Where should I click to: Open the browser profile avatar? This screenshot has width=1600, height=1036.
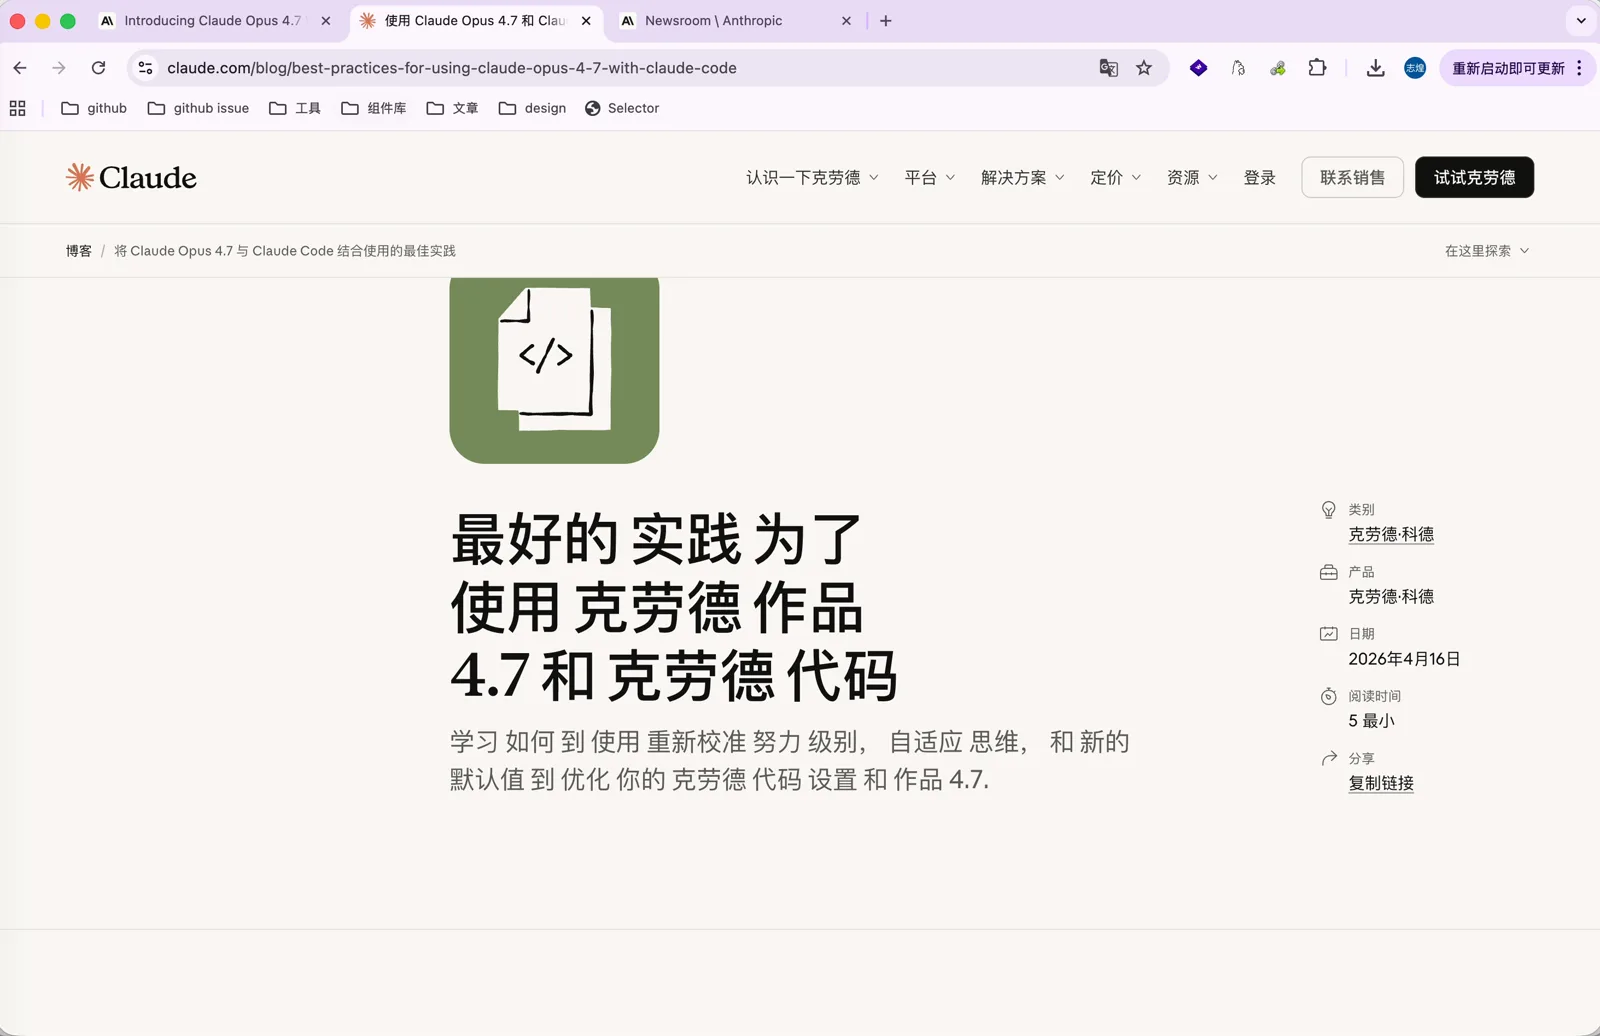click(1414, 68)
